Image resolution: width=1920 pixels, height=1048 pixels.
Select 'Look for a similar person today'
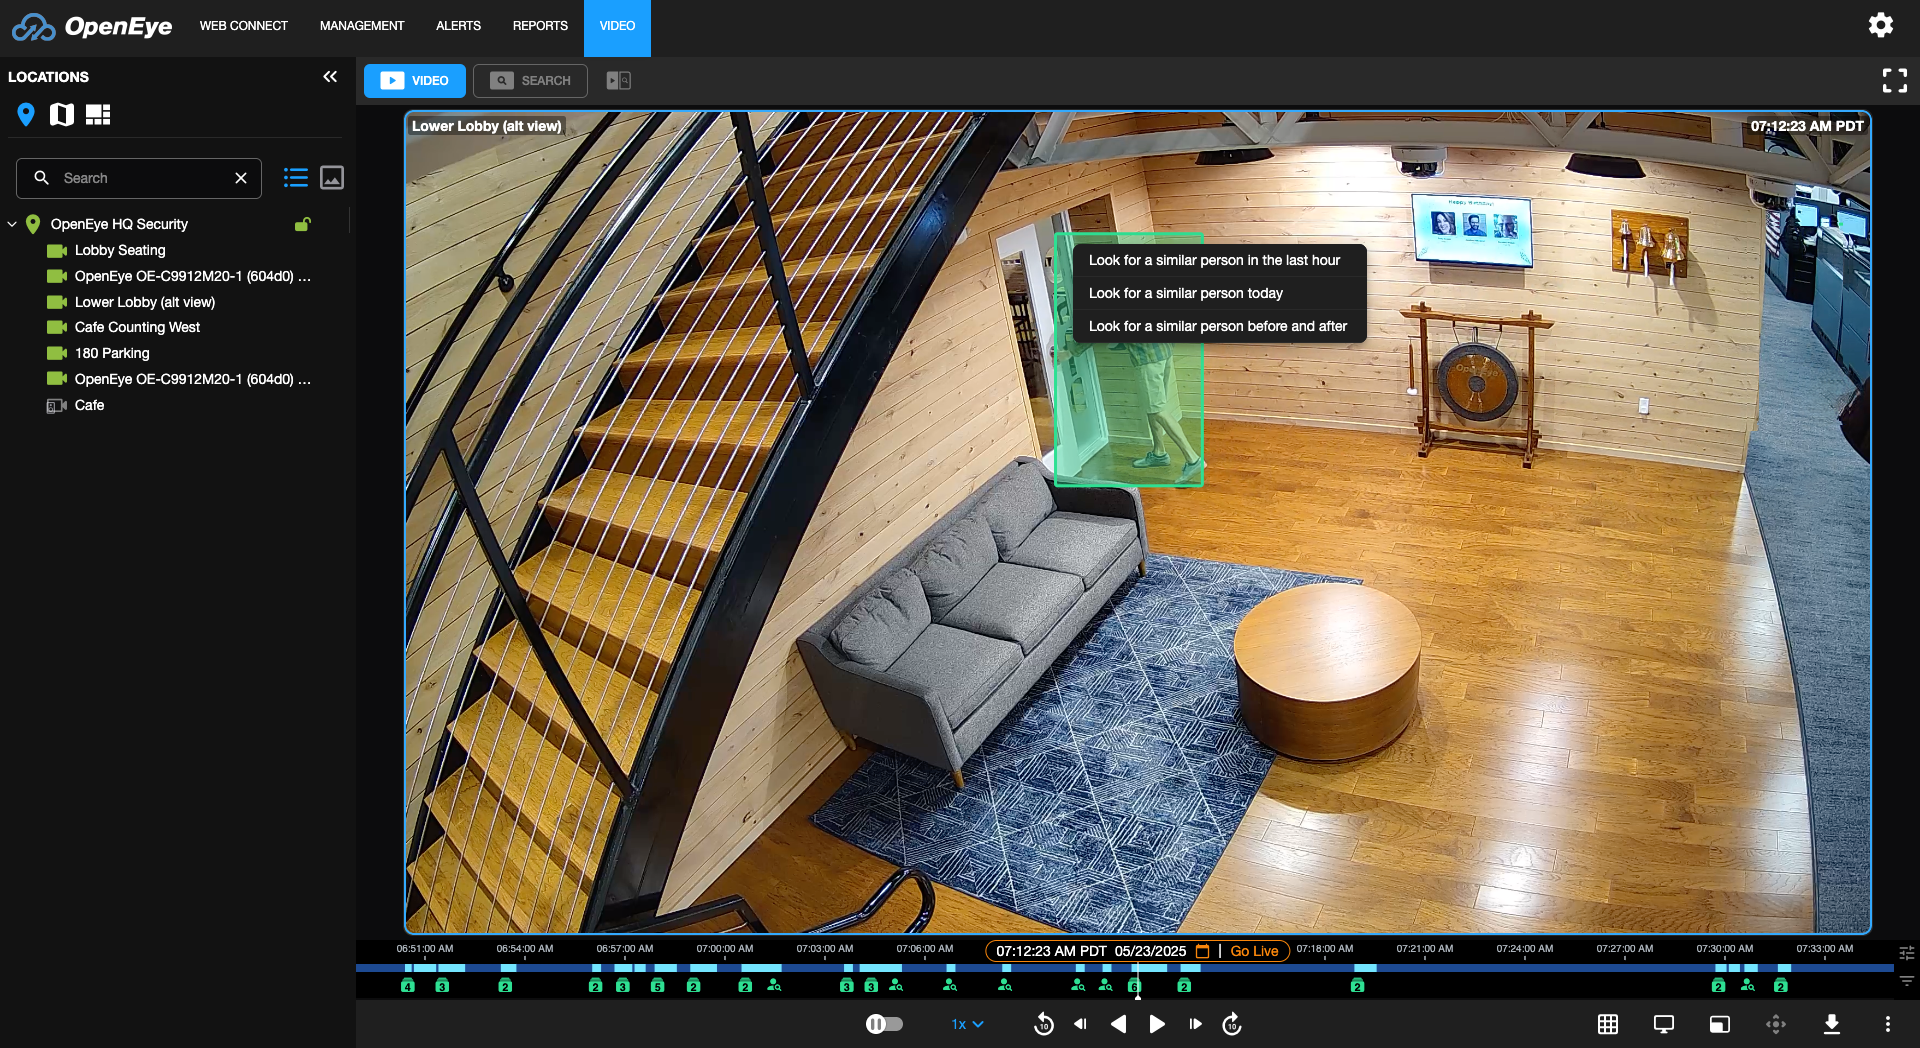tap(1185, 293)
